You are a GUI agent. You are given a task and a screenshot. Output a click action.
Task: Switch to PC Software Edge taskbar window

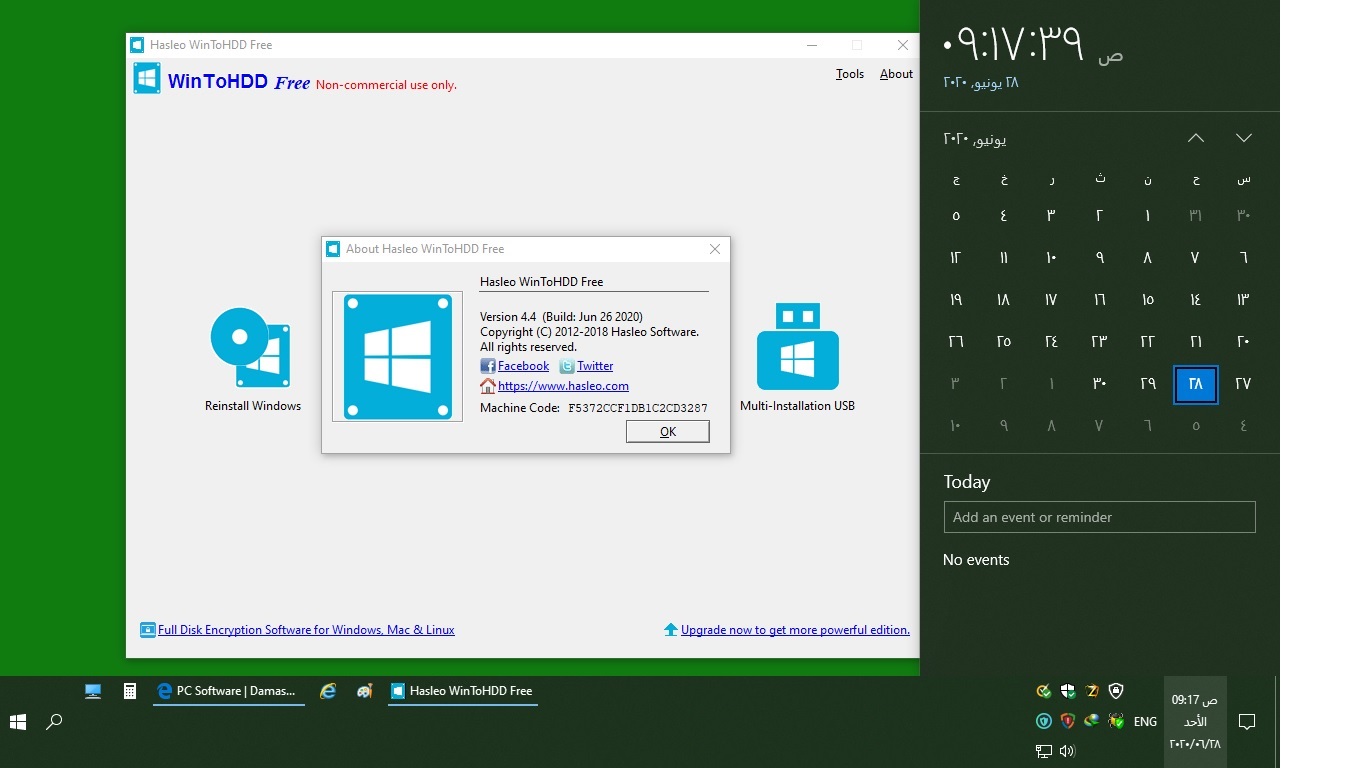229,691
